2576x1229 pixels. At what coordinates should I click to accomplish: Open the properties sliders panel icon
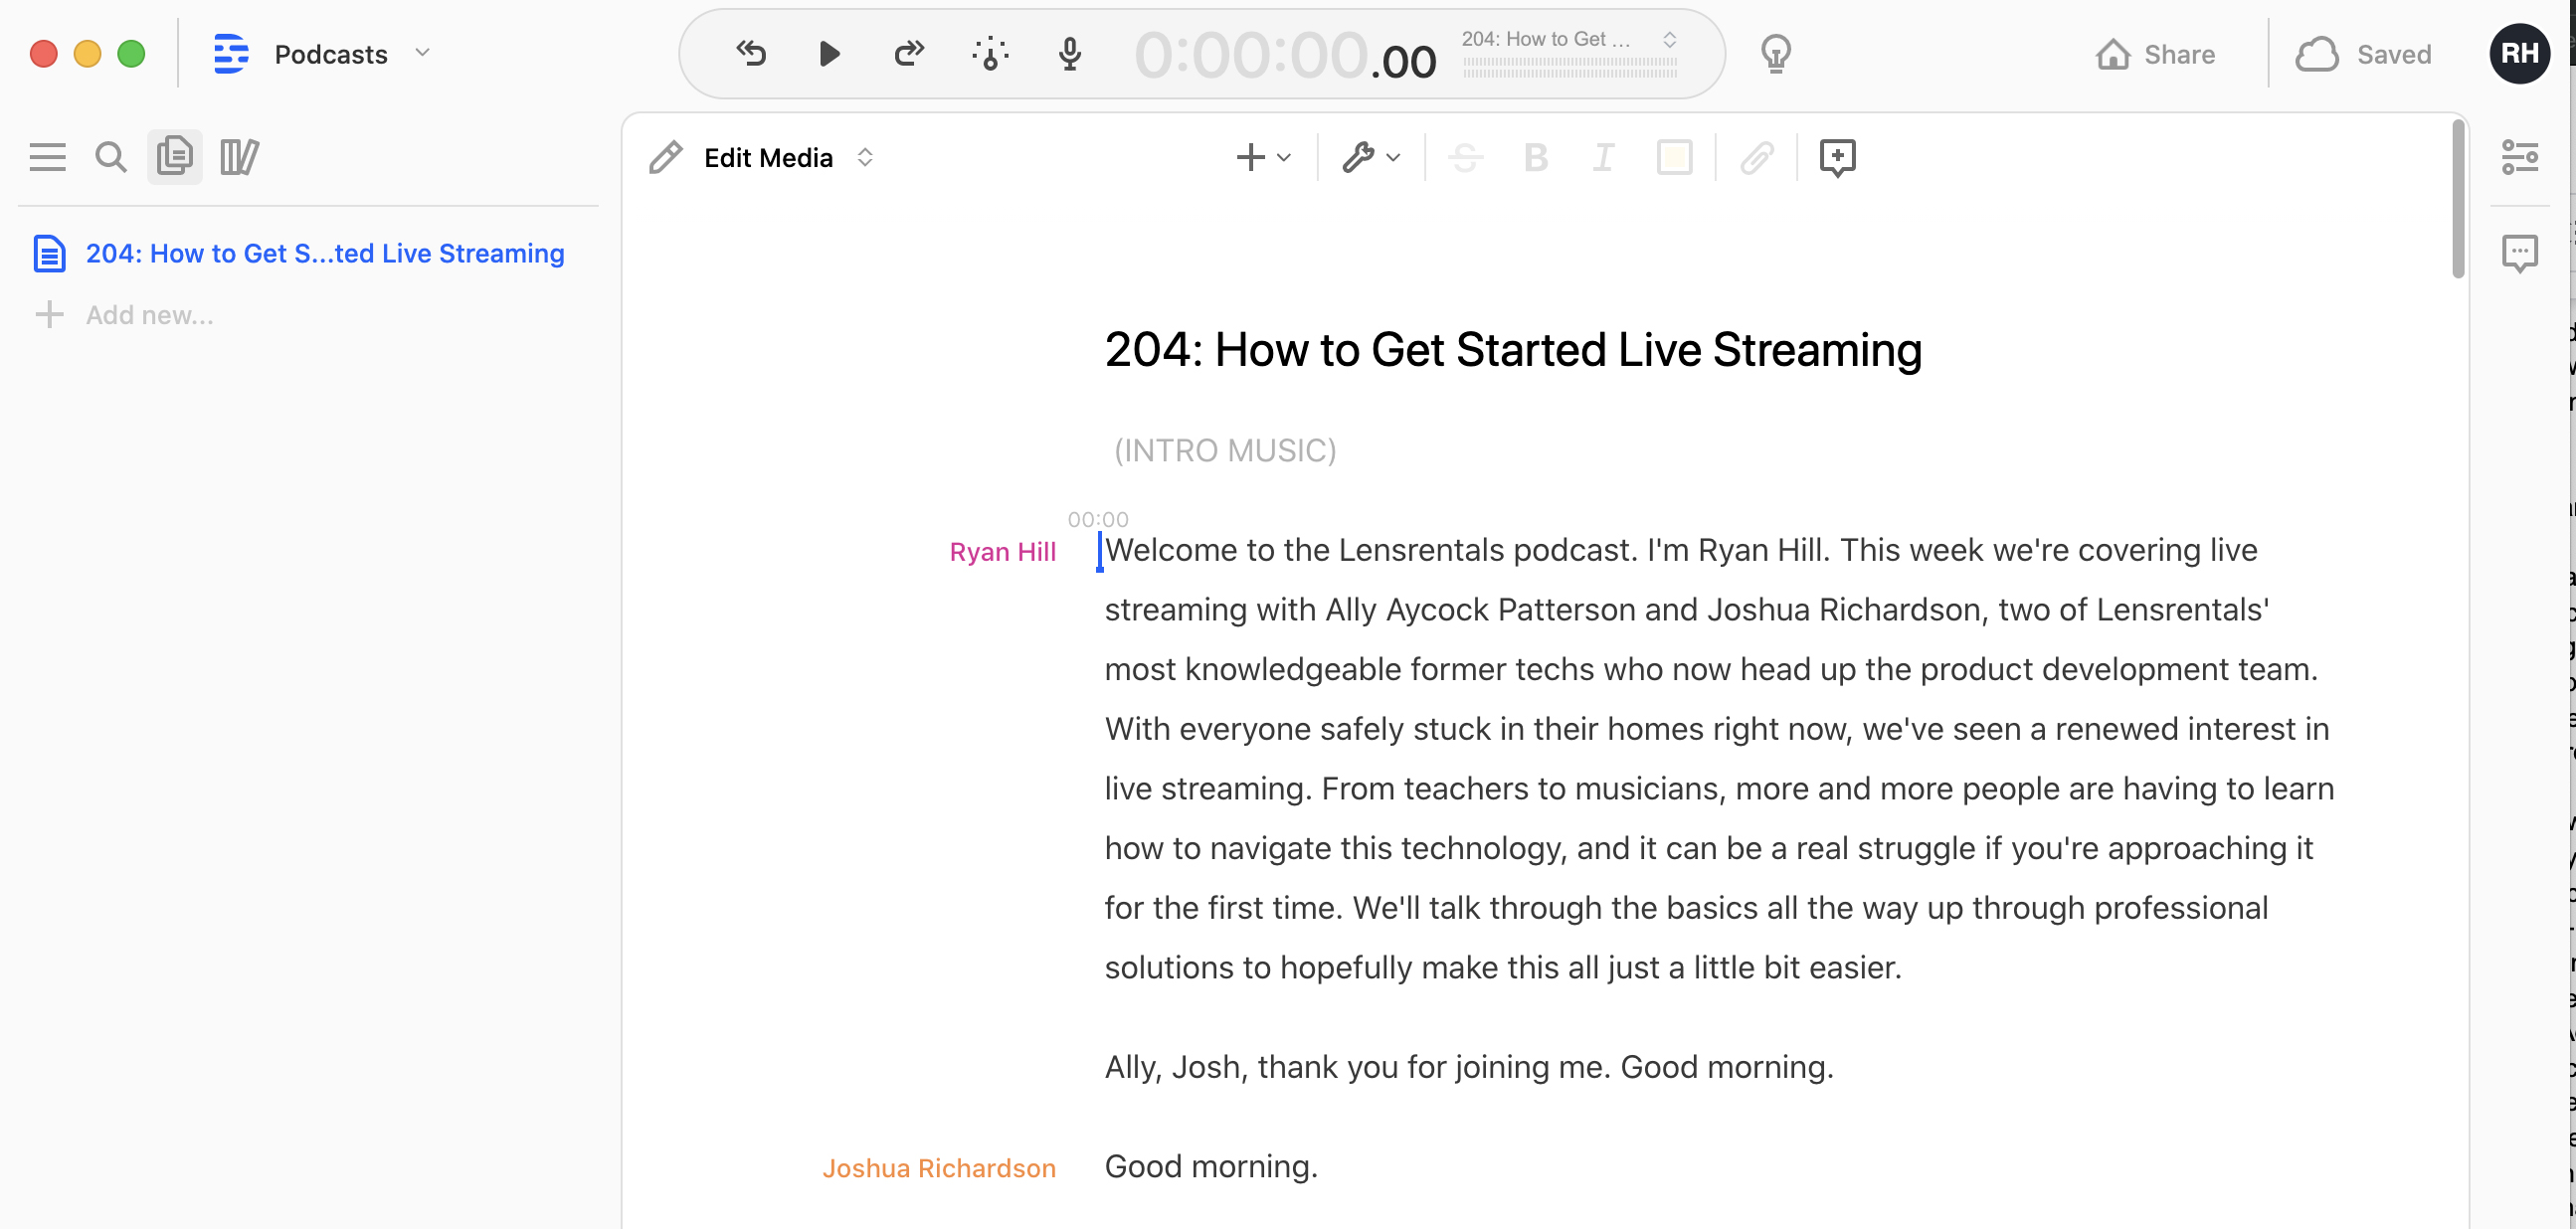(x=2519, y=157)
